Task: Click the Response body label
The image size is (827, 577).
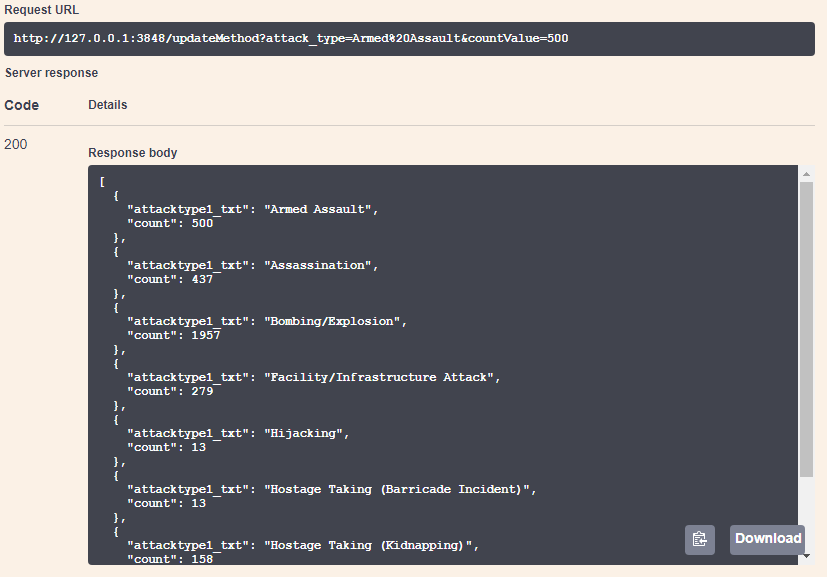Action: pyautogui.click(x=132, y=153)
